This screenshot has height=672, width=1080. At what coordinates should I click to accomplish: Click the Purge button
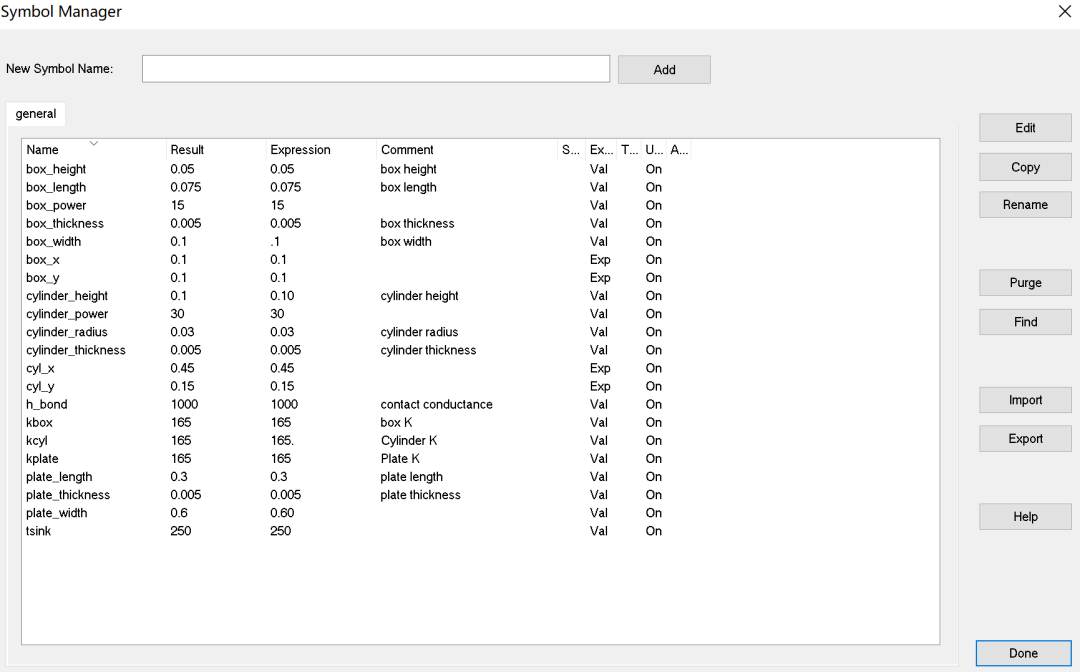pos(1025,282)
